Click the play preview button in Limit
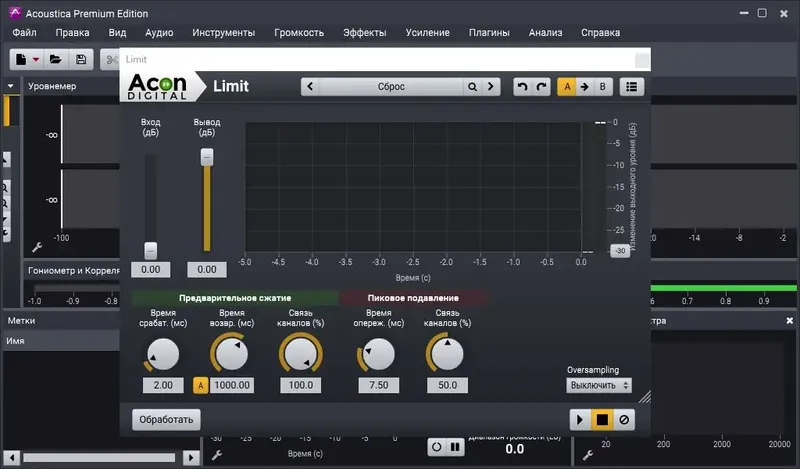 [x=580, y=419]
